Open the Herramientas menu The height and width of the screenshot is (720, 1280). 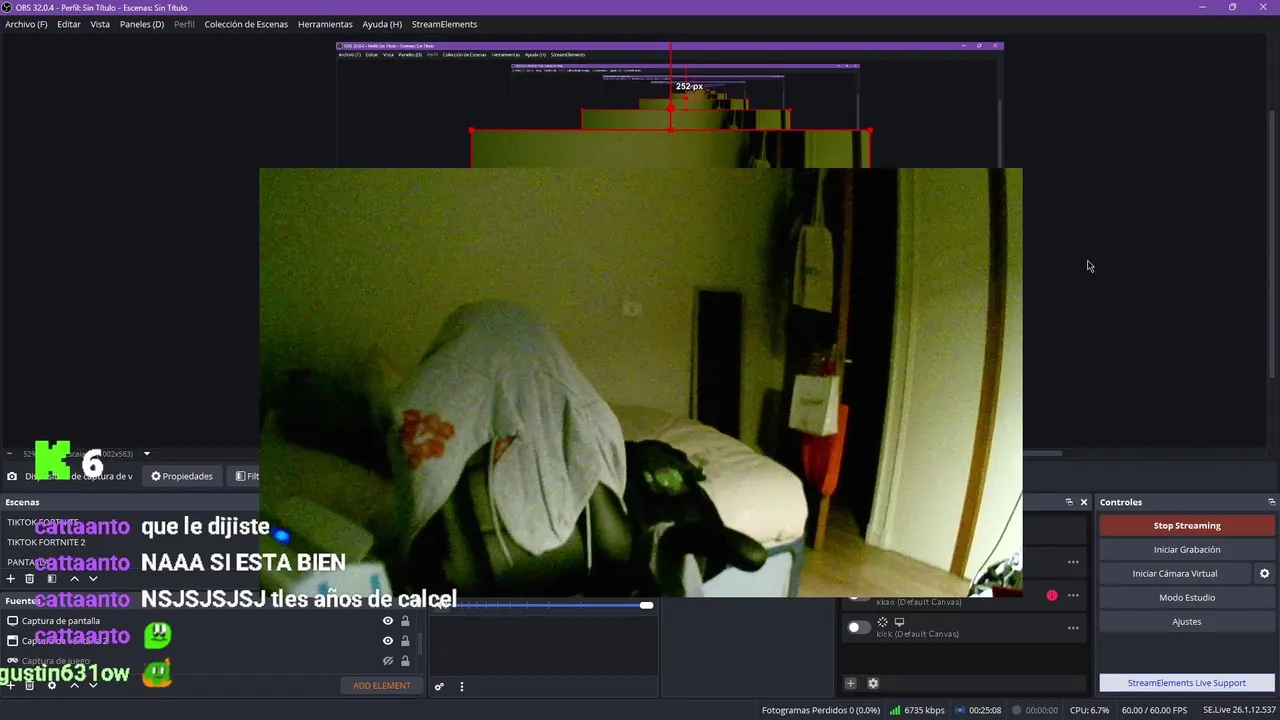(x=325, y=24)
